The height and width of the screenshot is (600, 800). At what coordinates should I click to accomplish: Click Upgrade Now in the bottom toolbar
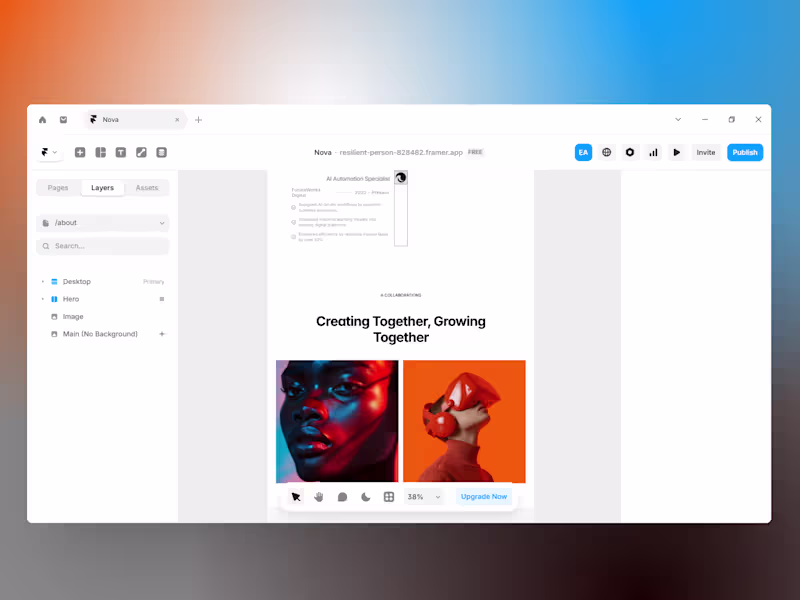(483, 496)
